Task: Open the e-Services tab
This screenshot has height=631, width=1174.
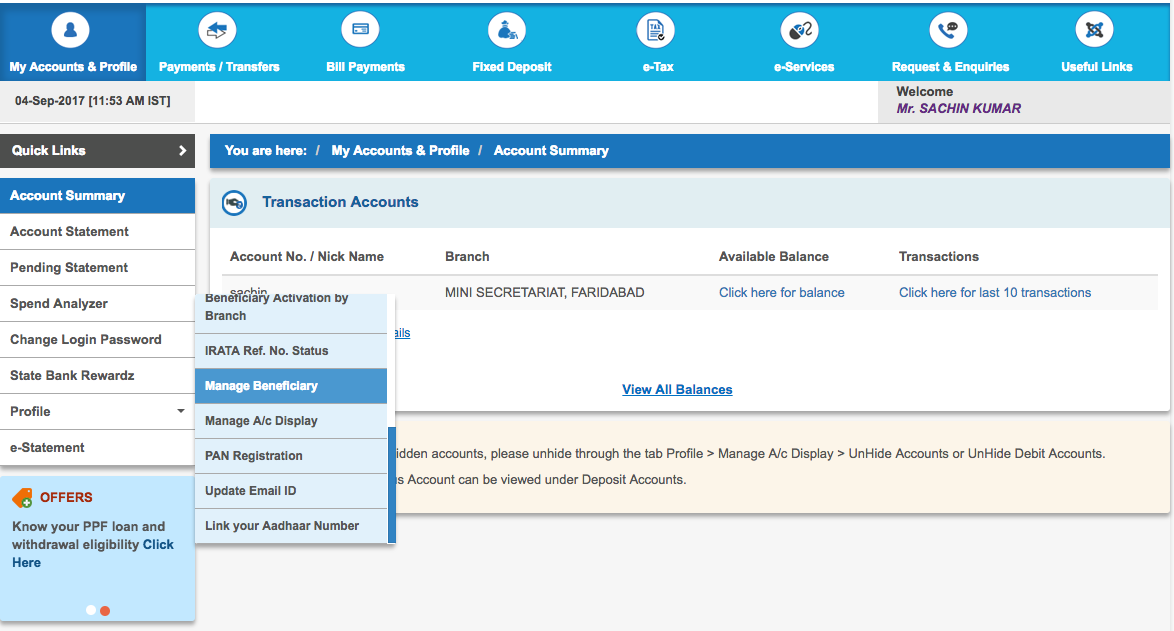Action: coord(804,42)
